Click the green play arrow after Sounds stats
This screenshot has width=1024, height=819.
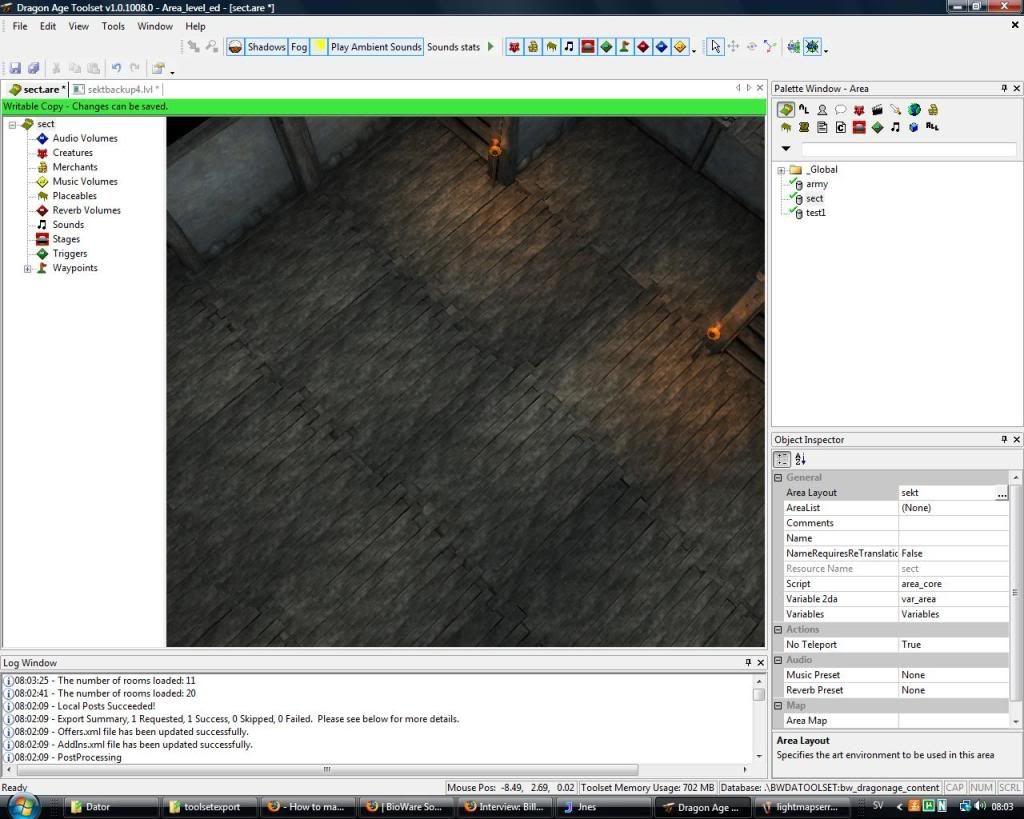click(491, 47)
